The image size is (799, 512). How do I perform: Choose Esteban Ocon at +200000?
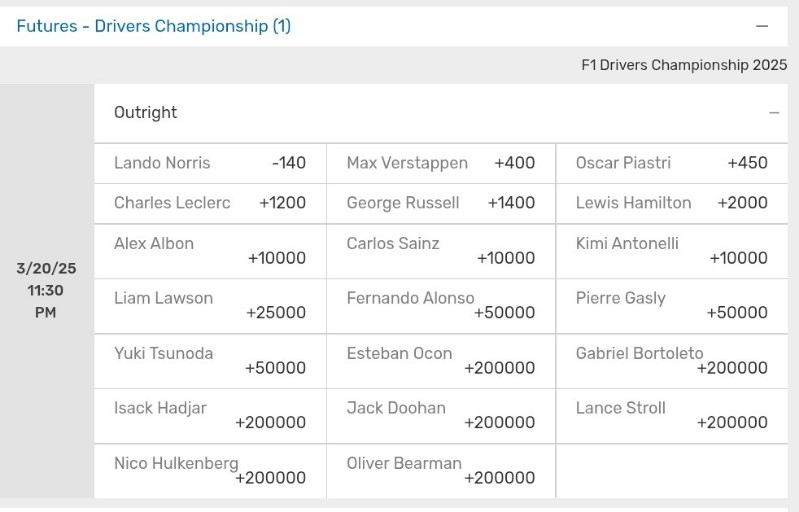(441, 361)
